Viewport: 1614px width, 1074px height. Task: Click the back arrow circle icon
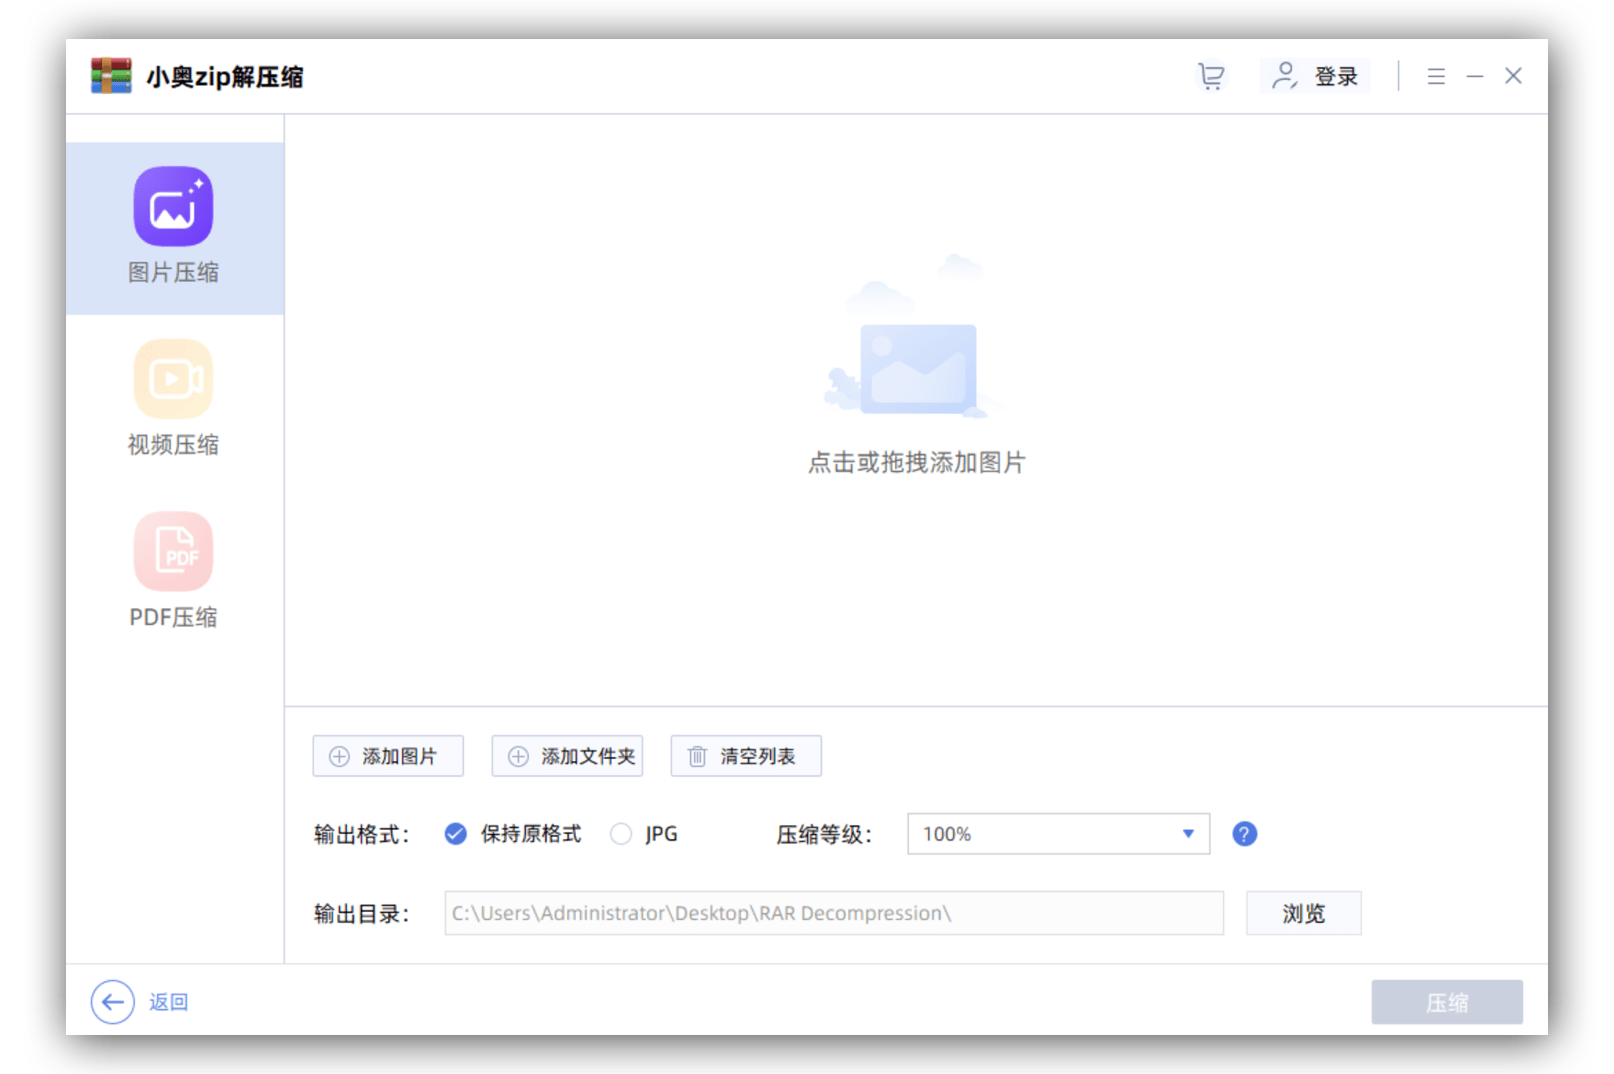coord(112,1002)
